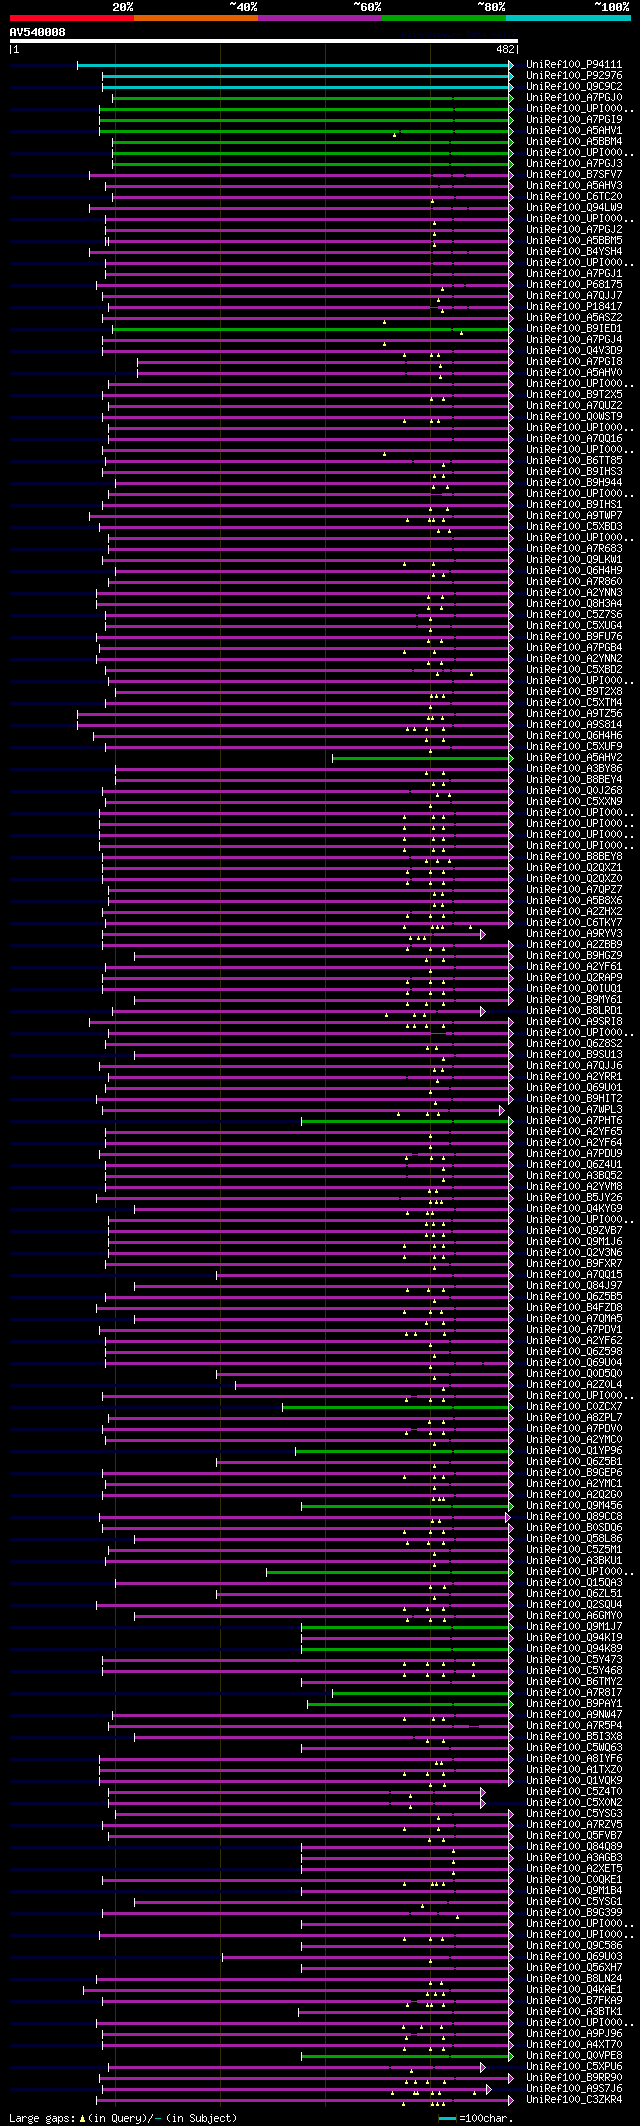Select hit label UniRef100_A7PGJ0
Viewport: 640px width, 2126px height.
click(x=574, y=98)
